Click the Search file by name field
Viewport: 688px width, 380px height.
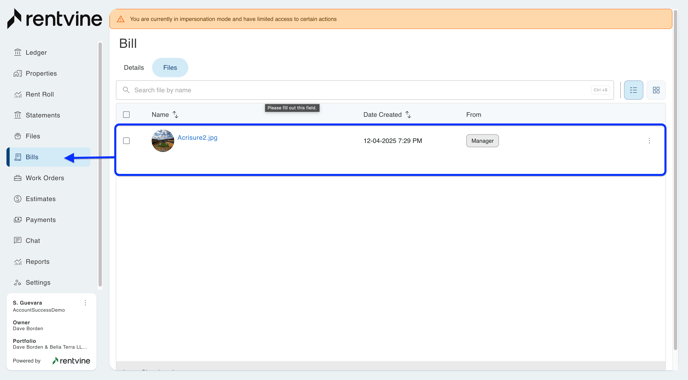(x=365, y=90)
